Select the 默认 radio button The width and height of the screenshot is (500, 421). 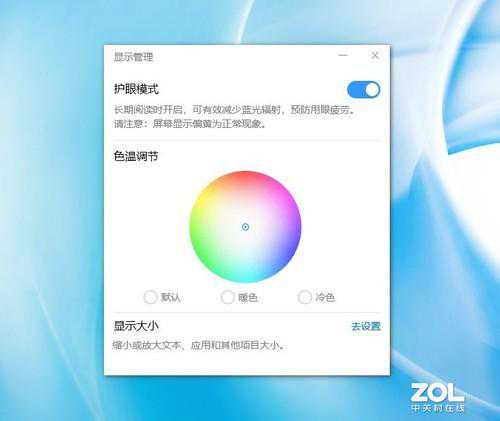pyautogui.click(x=150, y=297)
